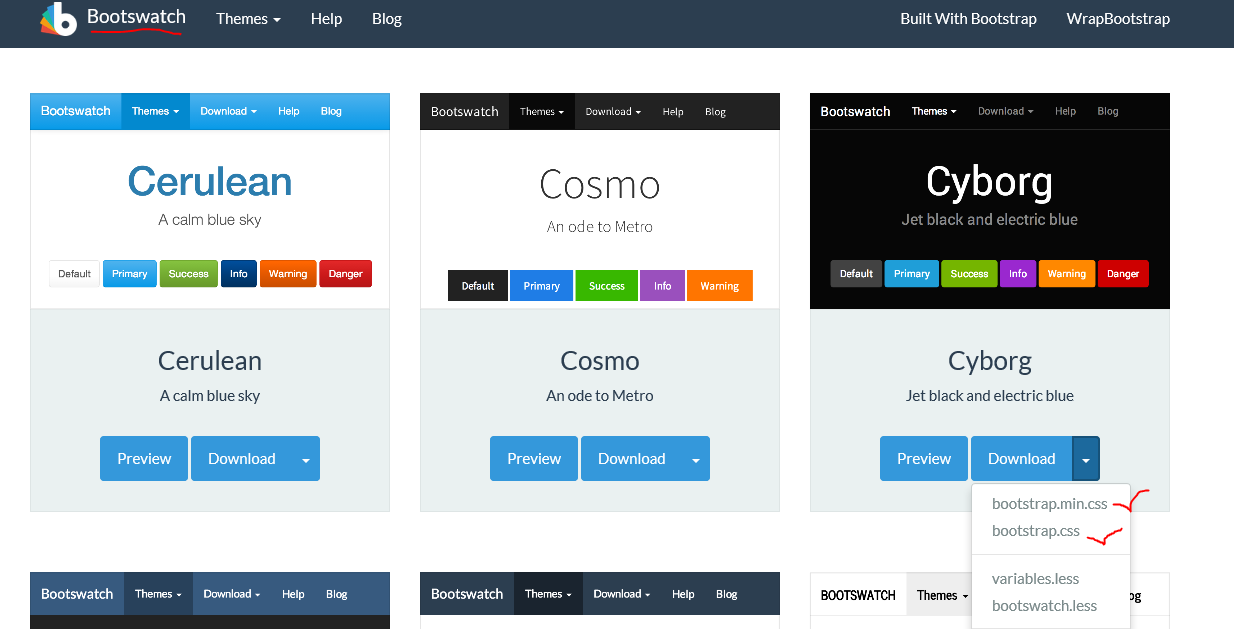Click Cyborg preview's gray Default swatch
The height and width of the screenshot is (629, 1234).
pyautogui.click(x=857, y=274)
